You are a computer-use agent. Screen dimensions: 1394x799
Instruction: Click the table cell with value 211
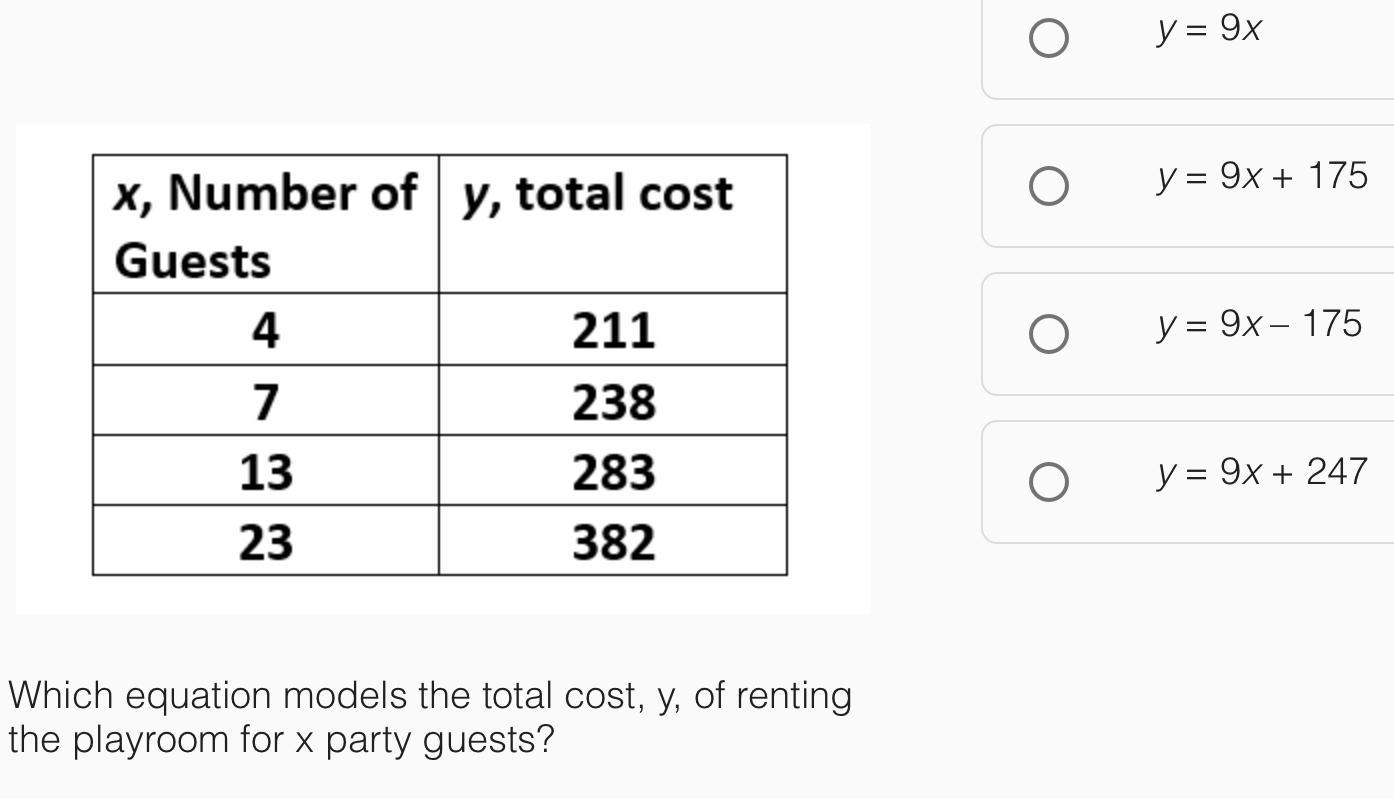[x=613, y=330]
